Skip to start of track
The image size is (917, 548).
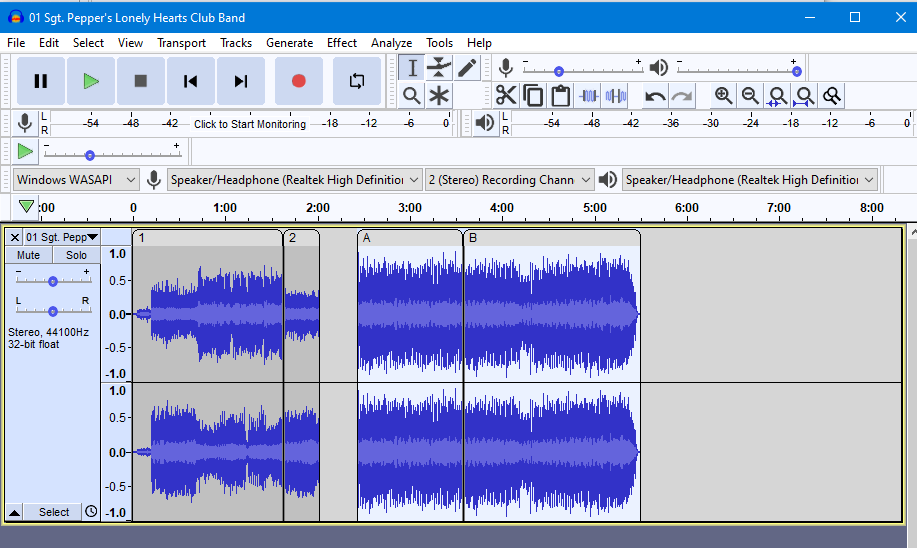(191, 81)
